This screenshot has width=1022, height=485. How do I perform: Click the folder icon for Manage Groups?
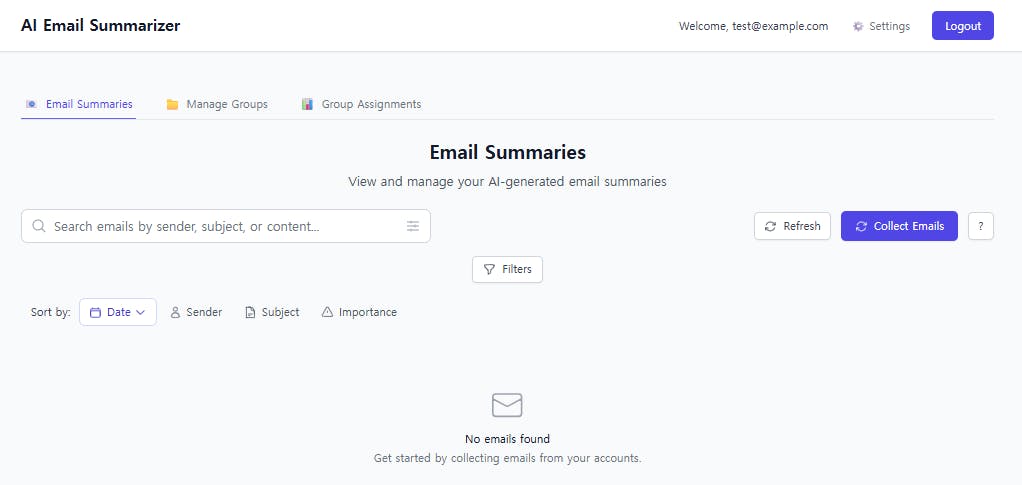[172, 104]
